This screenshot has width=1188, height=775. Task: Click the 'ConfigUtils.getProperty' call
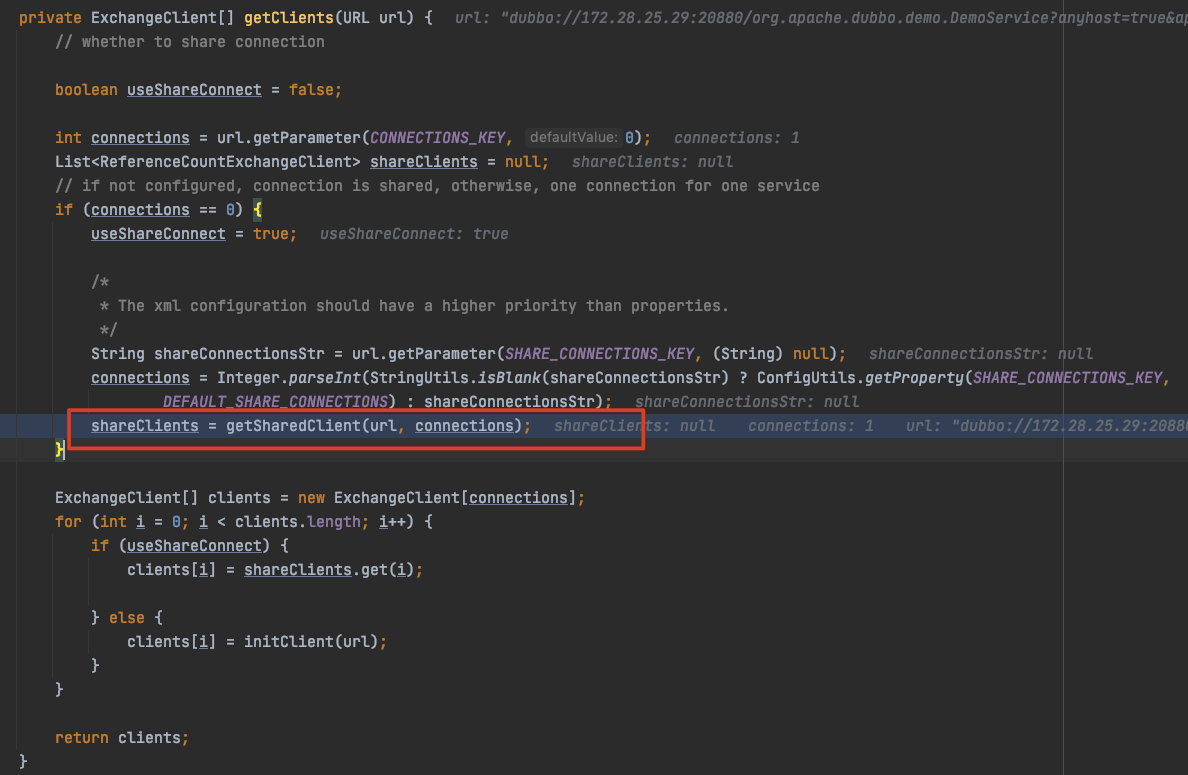[860, 377]
